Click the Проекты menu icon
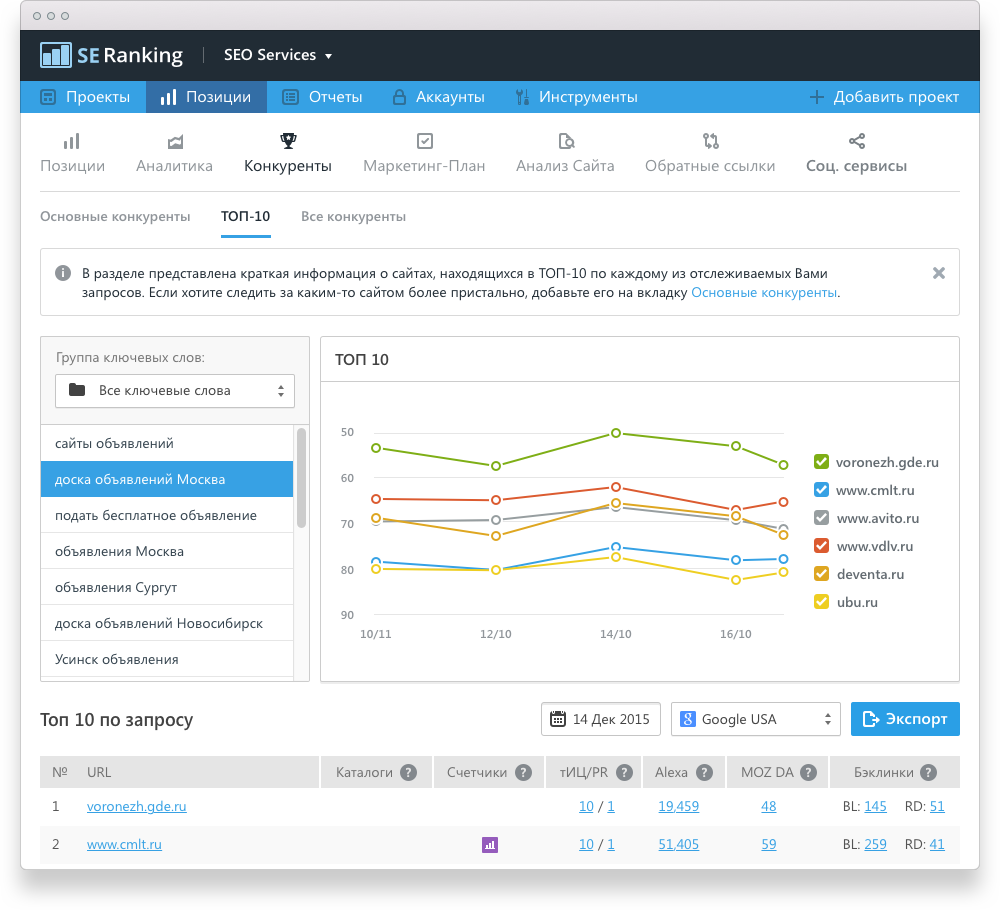Viewport: 1000px width, 910px height. (x=48, y=97)
